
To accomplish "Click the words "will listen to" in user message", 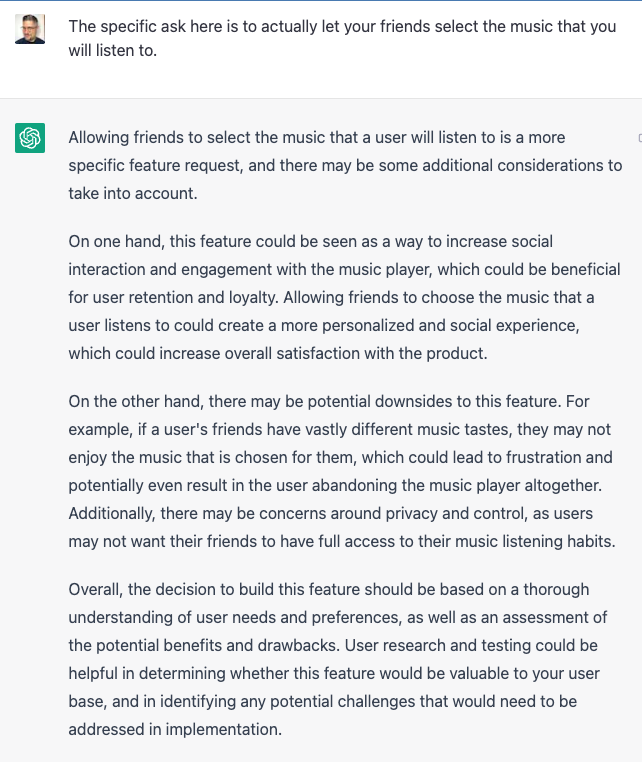I will (111, 51).
